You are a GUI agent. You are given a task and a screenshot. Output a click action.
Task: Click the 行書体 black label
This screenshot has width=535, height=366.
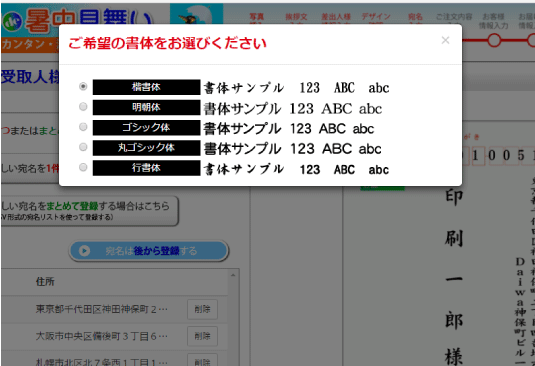[x=146, y=168]
